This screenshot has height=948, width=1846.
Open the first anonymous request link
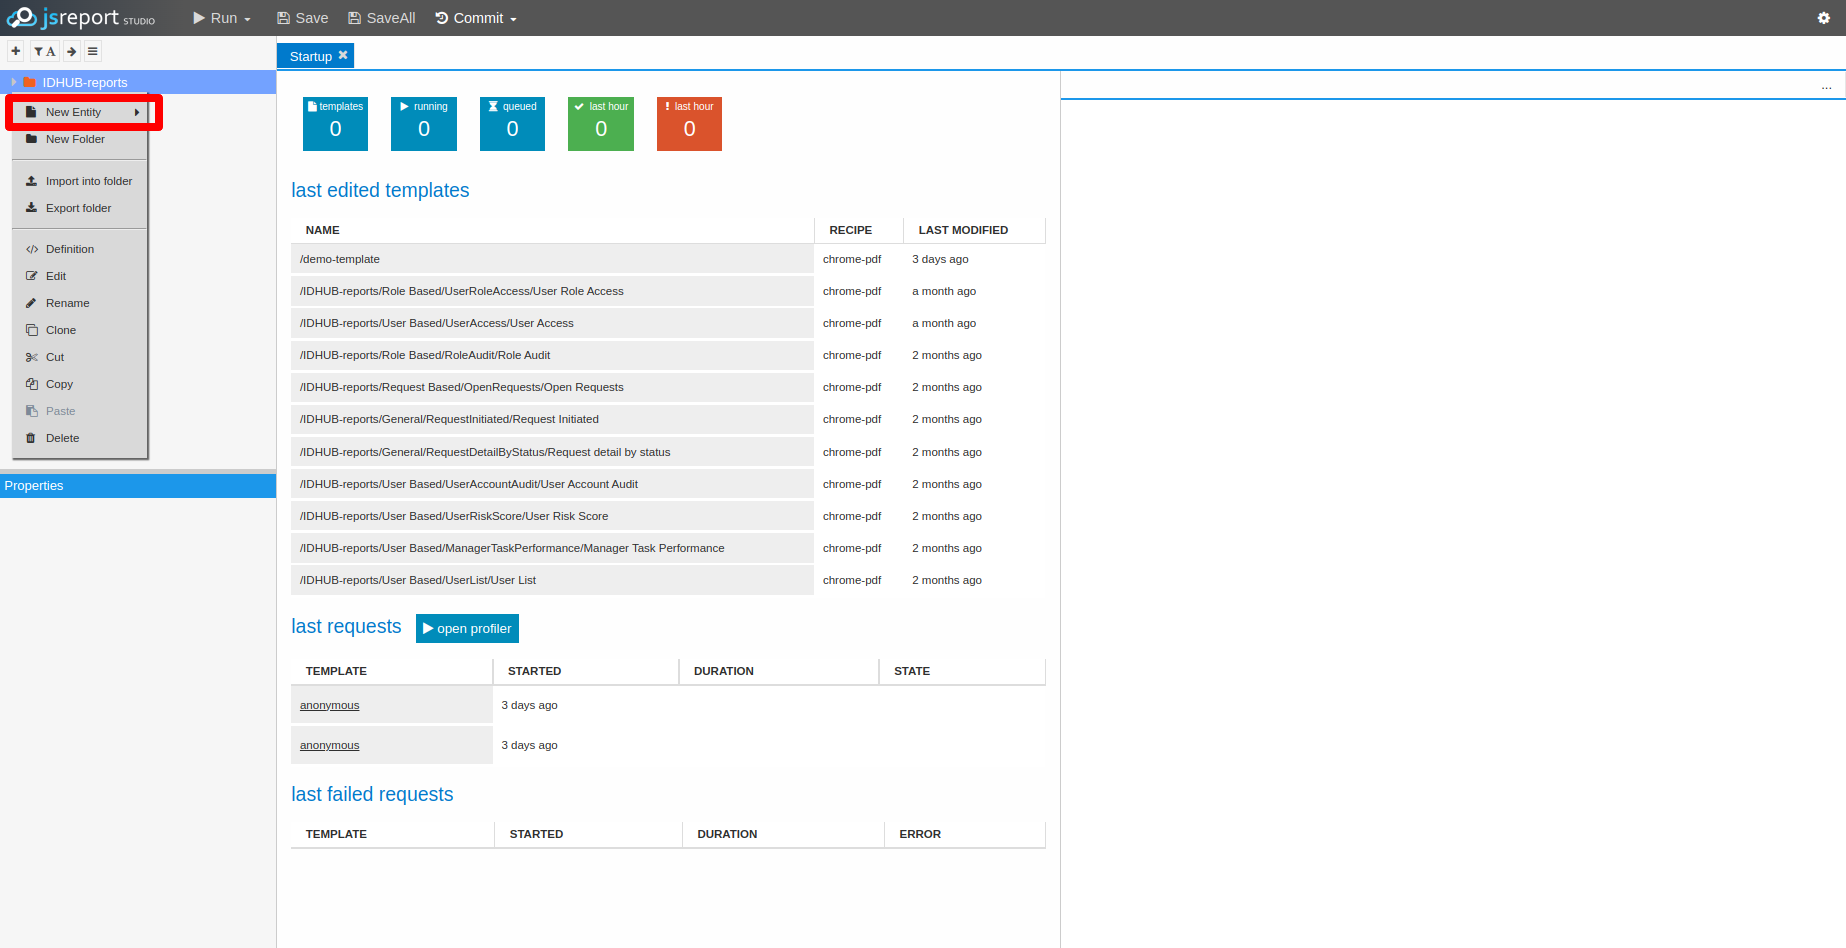pos(329,705)
